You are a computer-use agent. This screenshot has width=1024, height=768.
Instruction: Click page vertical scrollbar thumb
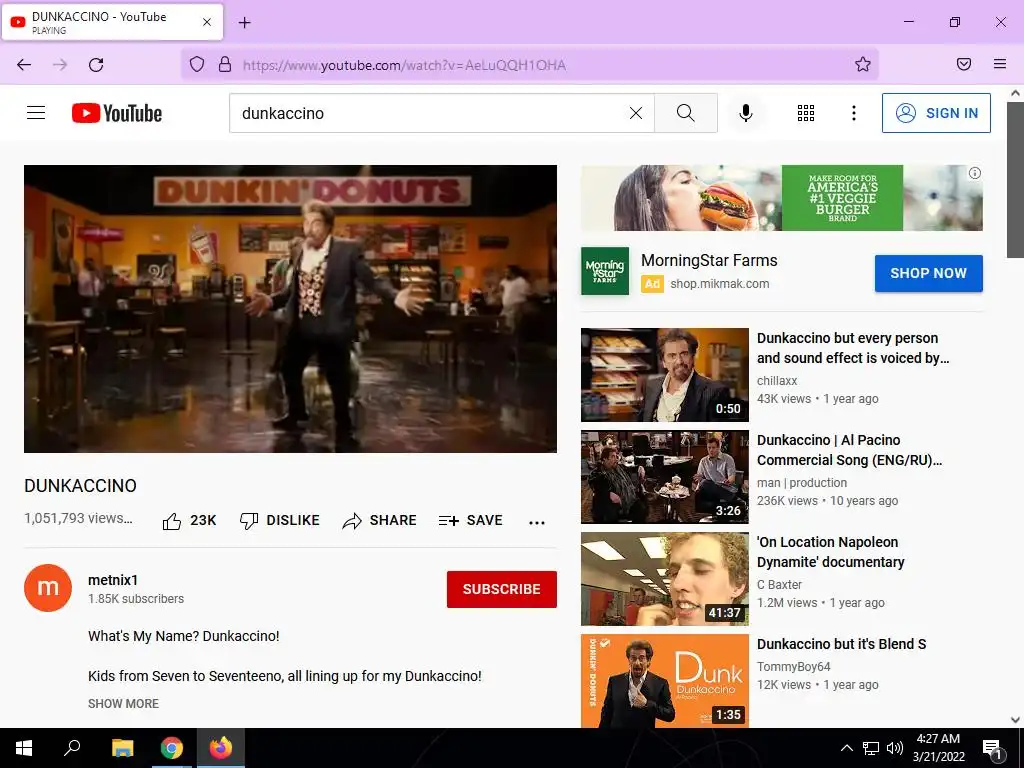pyautogui.click(x=1015, y=180)
